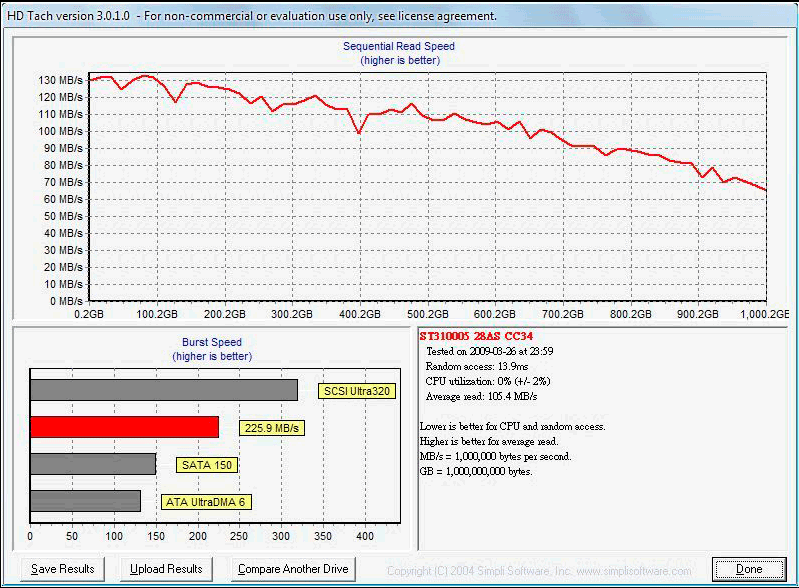
Task: Click the Sequential Read Speed chart title
Action: point(399,47)
